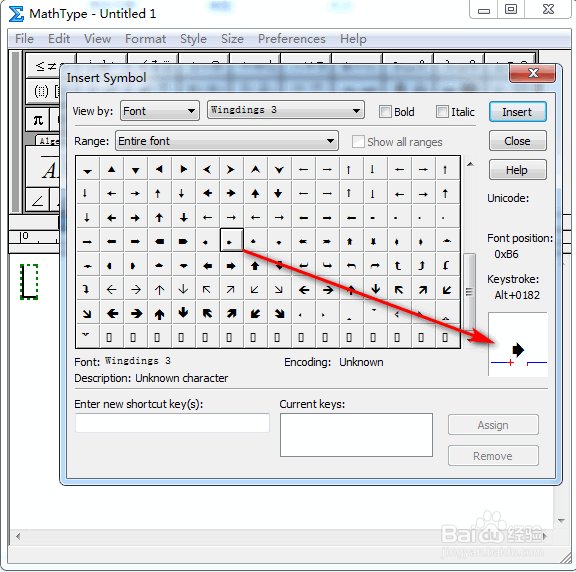Open the File menu
The height and width of the screenshot is (572, 576).
[x=24, y=39]
